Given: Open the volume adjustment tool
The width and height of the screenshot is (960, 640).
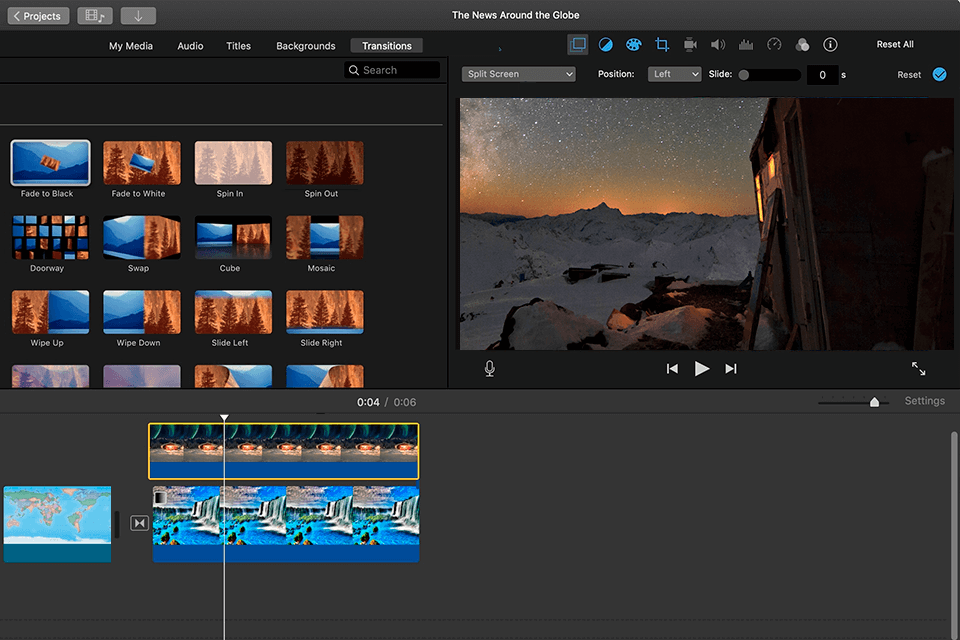Looking at the screenshot, I should (x=718, y=44).
